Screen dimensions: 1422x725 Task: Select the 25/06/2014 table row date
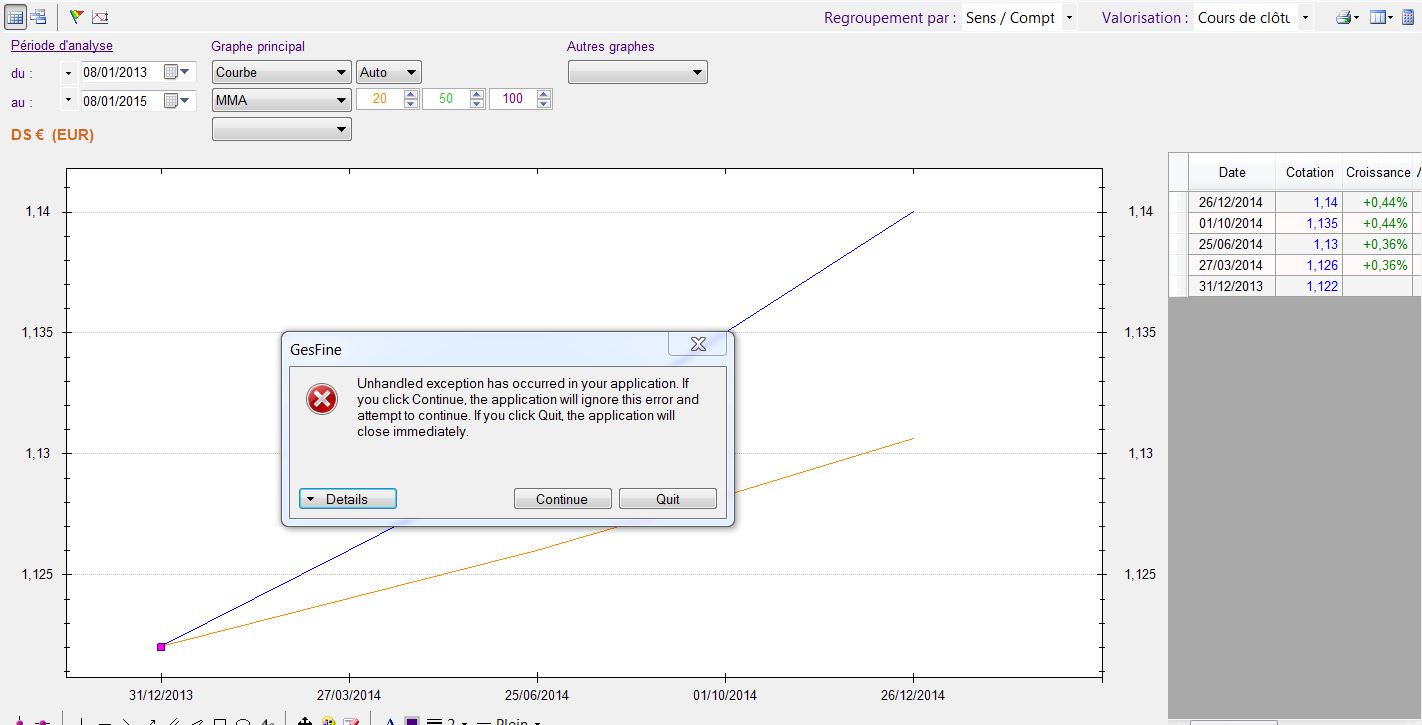1232,244
